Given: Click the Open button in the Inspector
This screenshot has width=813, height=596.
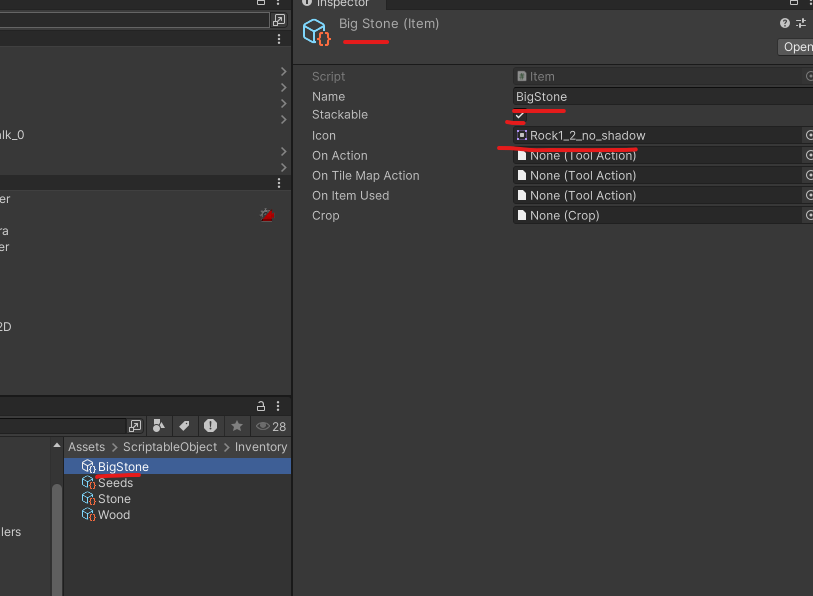Looking at the screenshot, I should pyautogui.click(x=796, y=47).
